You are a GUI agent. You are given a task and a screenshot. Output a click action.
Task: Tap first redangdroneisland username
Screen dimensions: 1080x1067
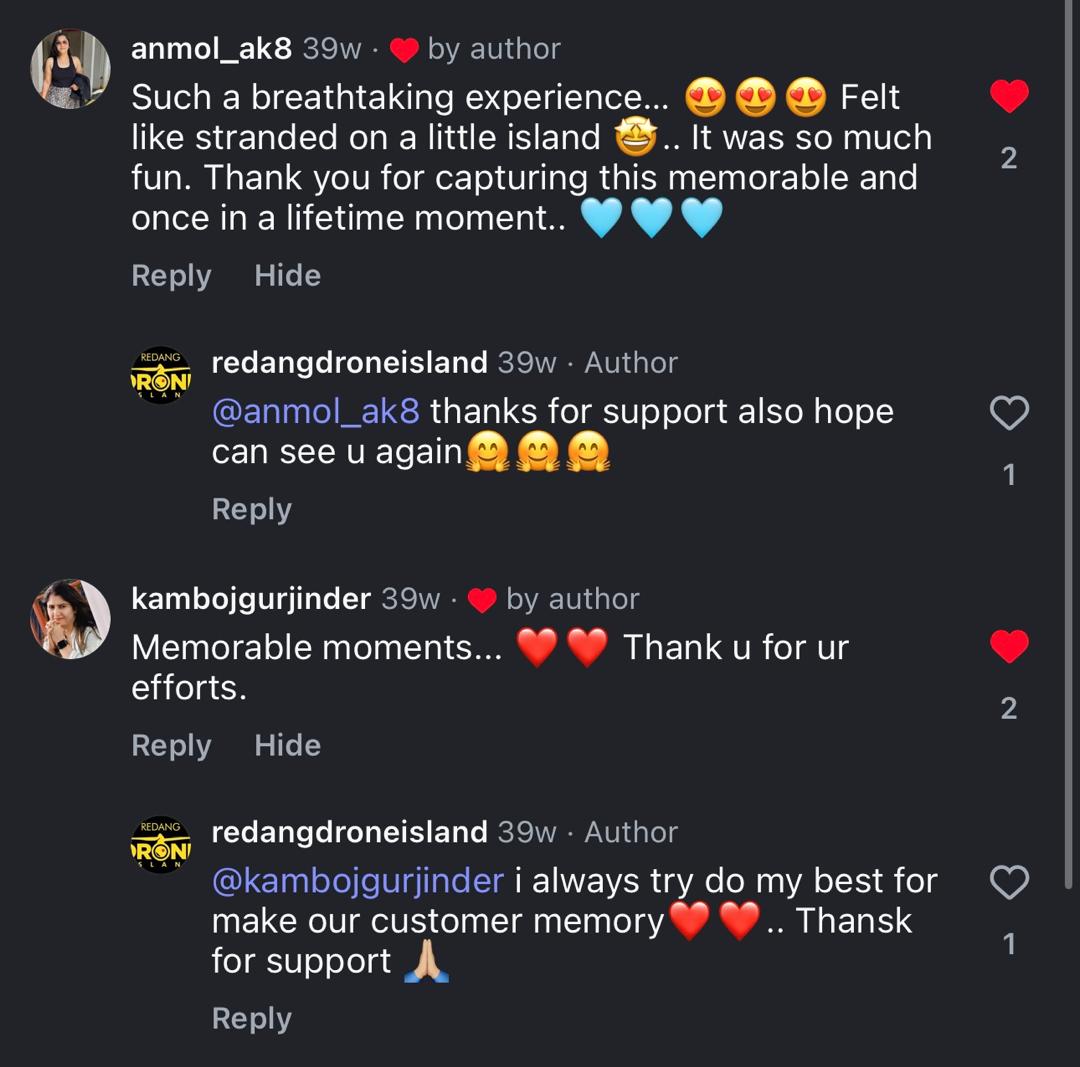tap(349, 362)
